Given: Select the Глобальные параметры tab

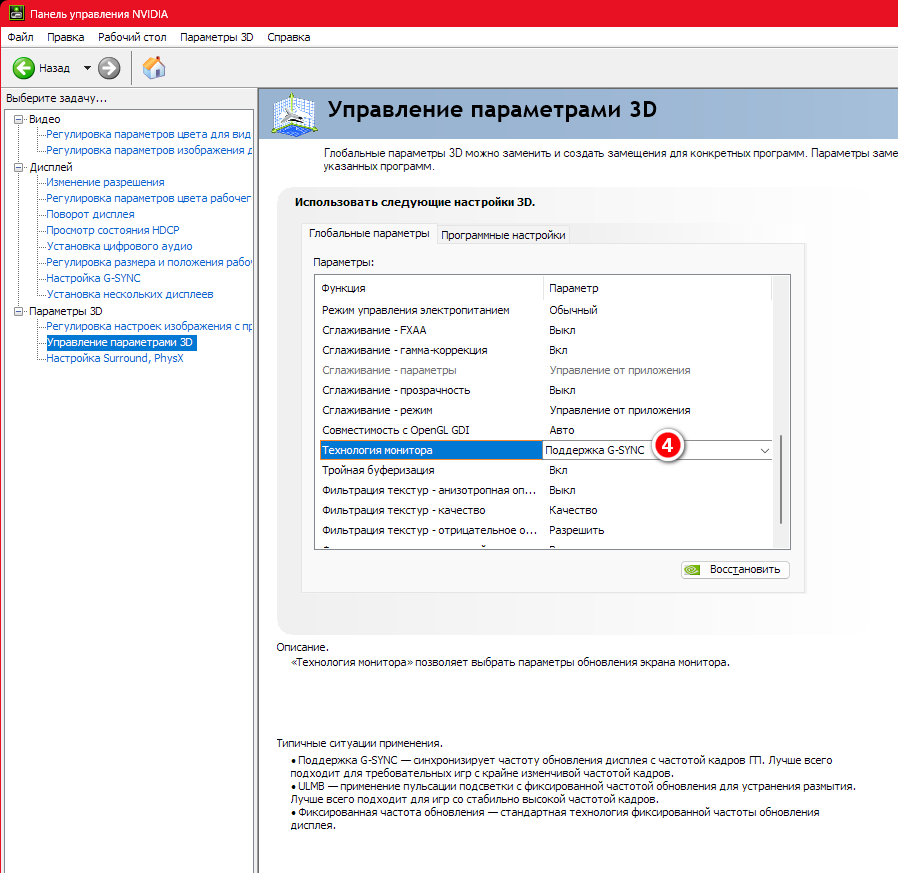Looking at the screenshot, I should [369, 234].
